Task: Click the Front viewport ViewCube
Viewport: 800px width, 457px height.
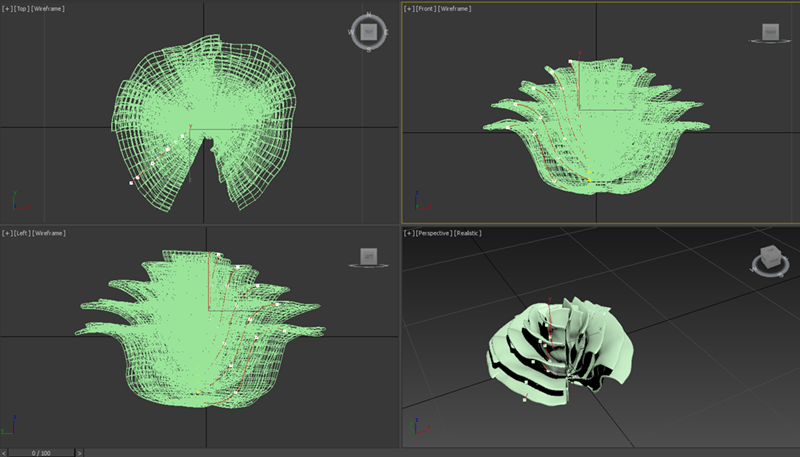Action: 770,33
